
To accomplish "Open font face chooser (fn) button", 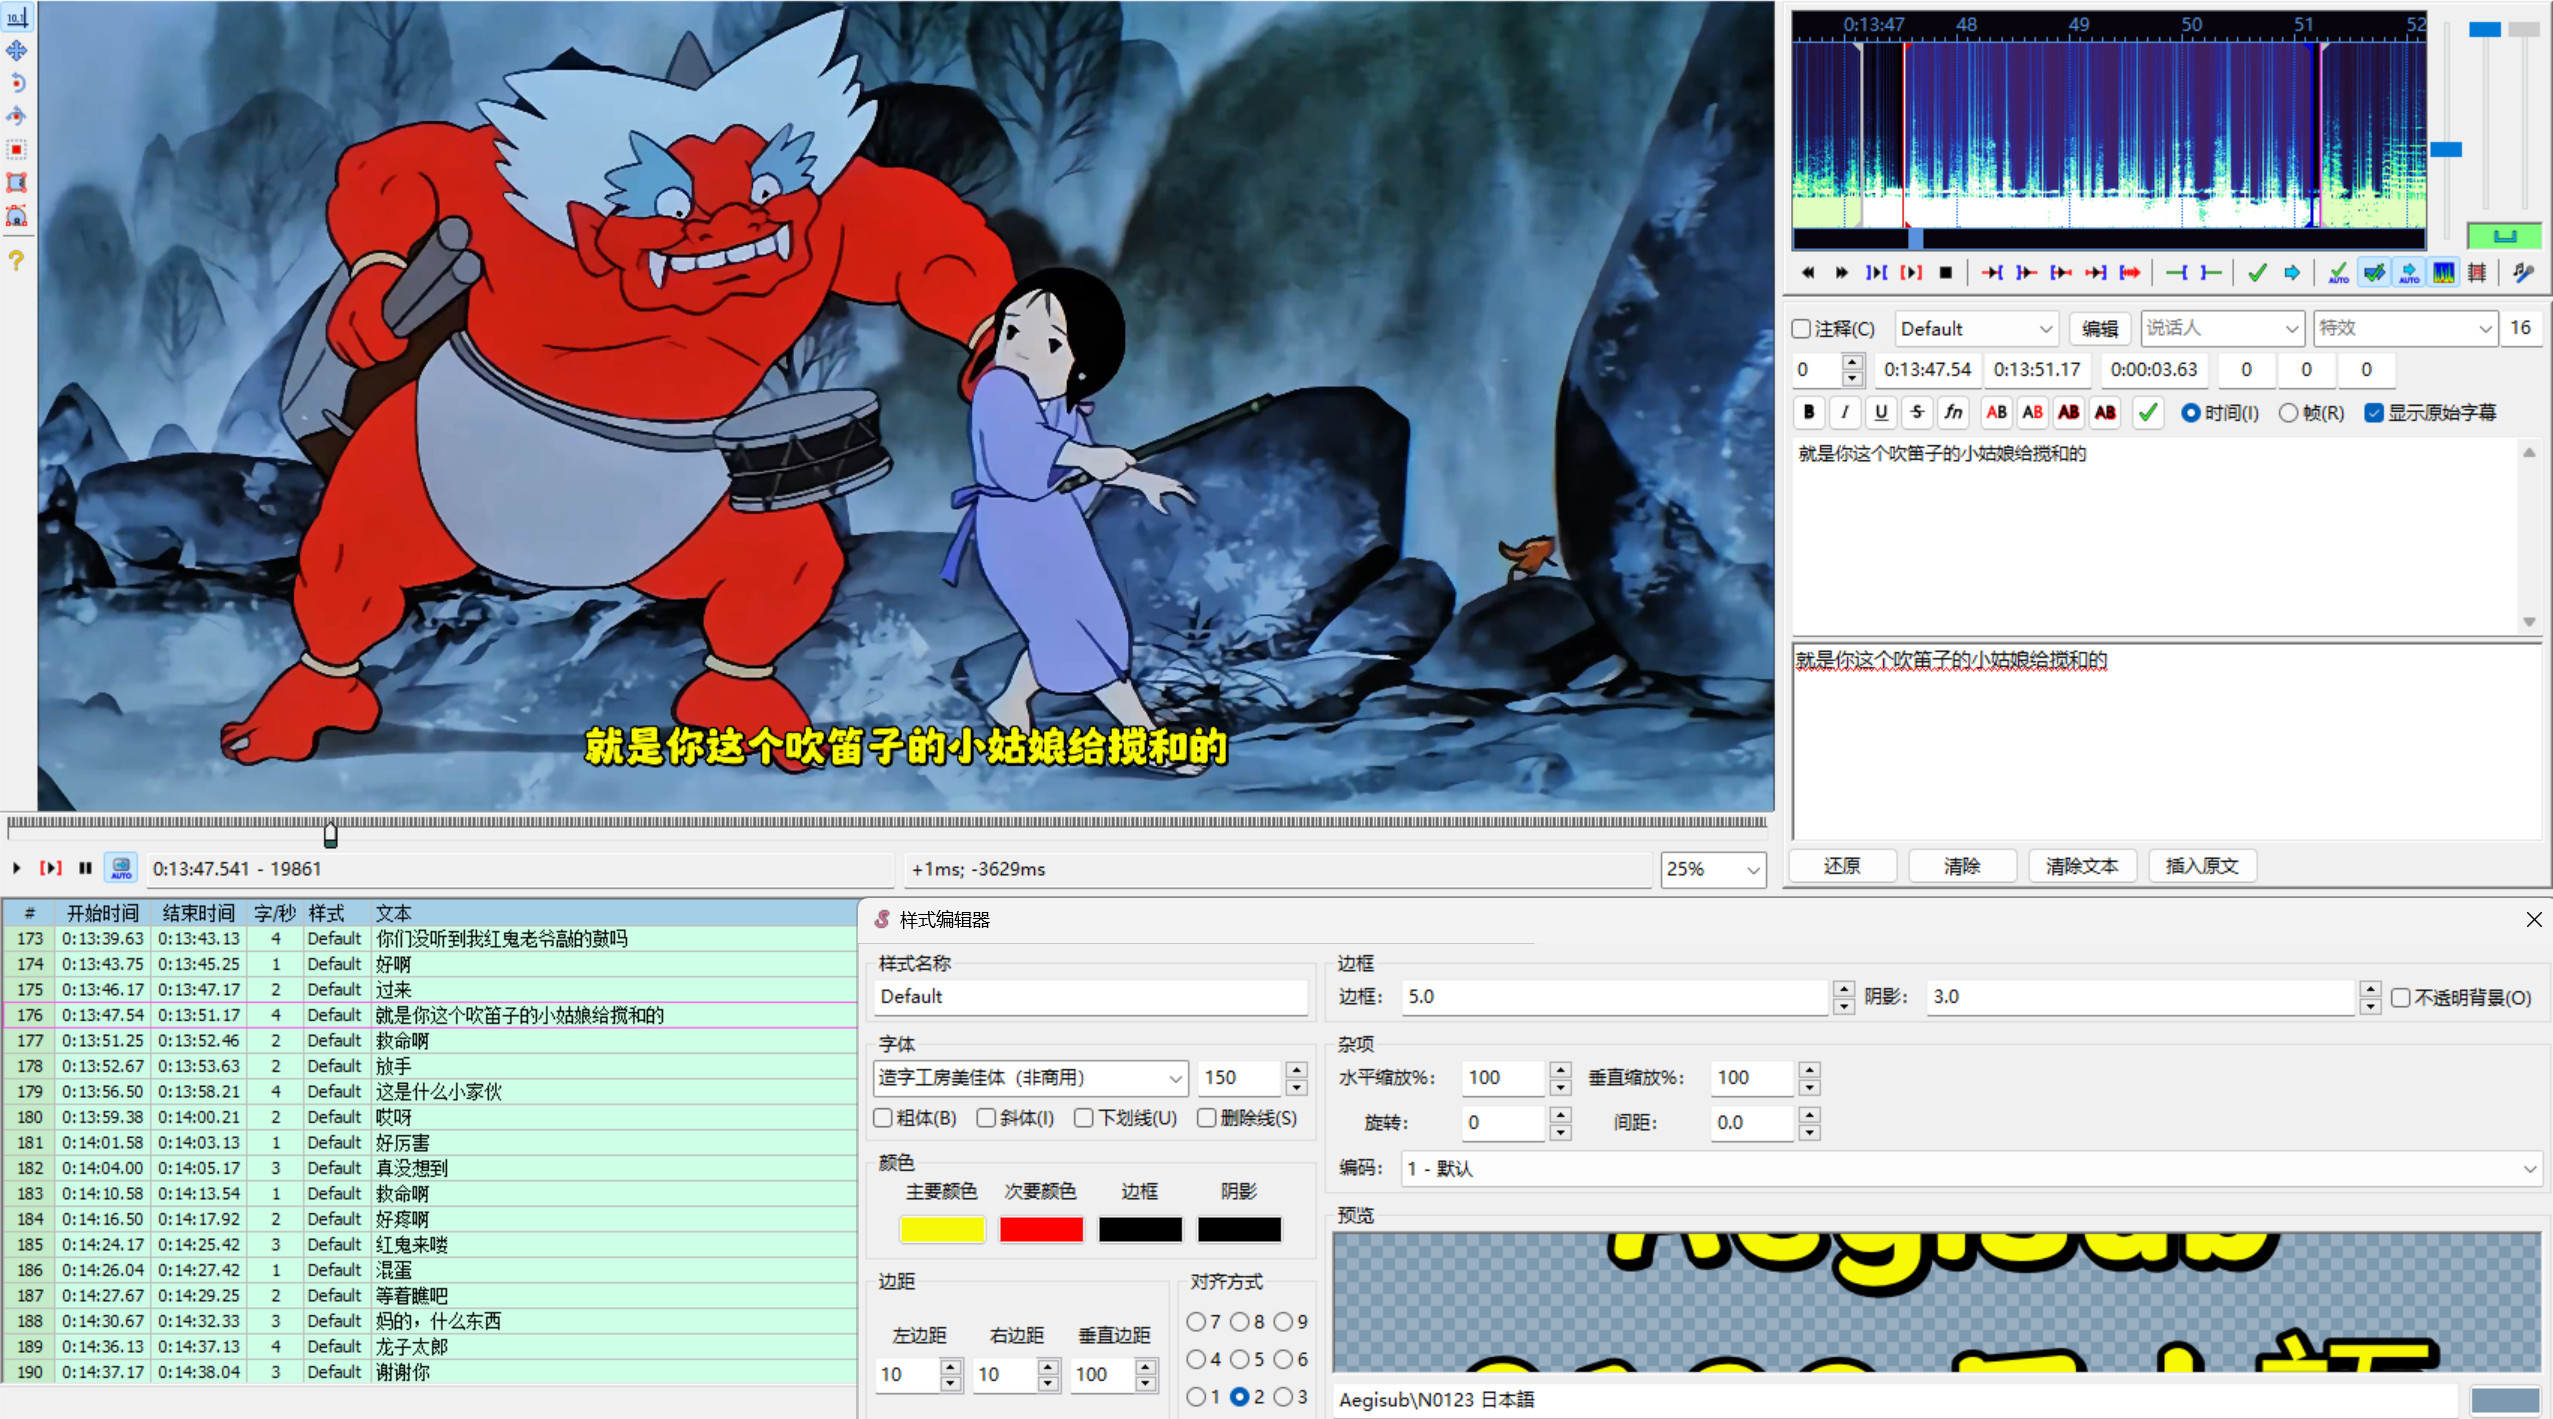I will click(x=1953, y=412).
